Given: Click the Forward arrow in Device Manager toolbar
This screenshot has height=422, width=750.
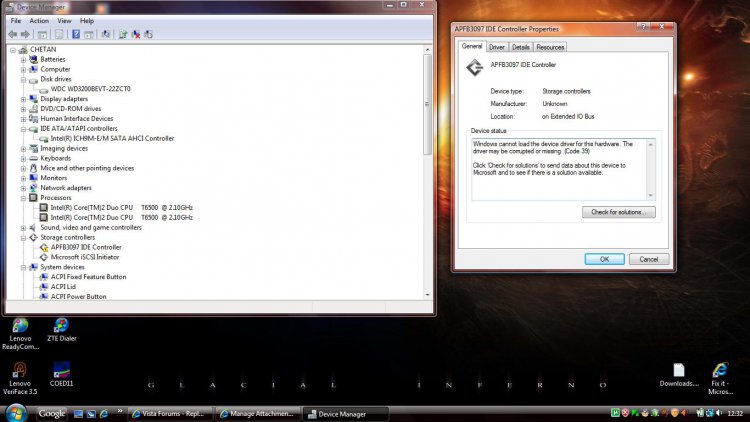Looking at the screenshot, I should click(x=25, y=34).
